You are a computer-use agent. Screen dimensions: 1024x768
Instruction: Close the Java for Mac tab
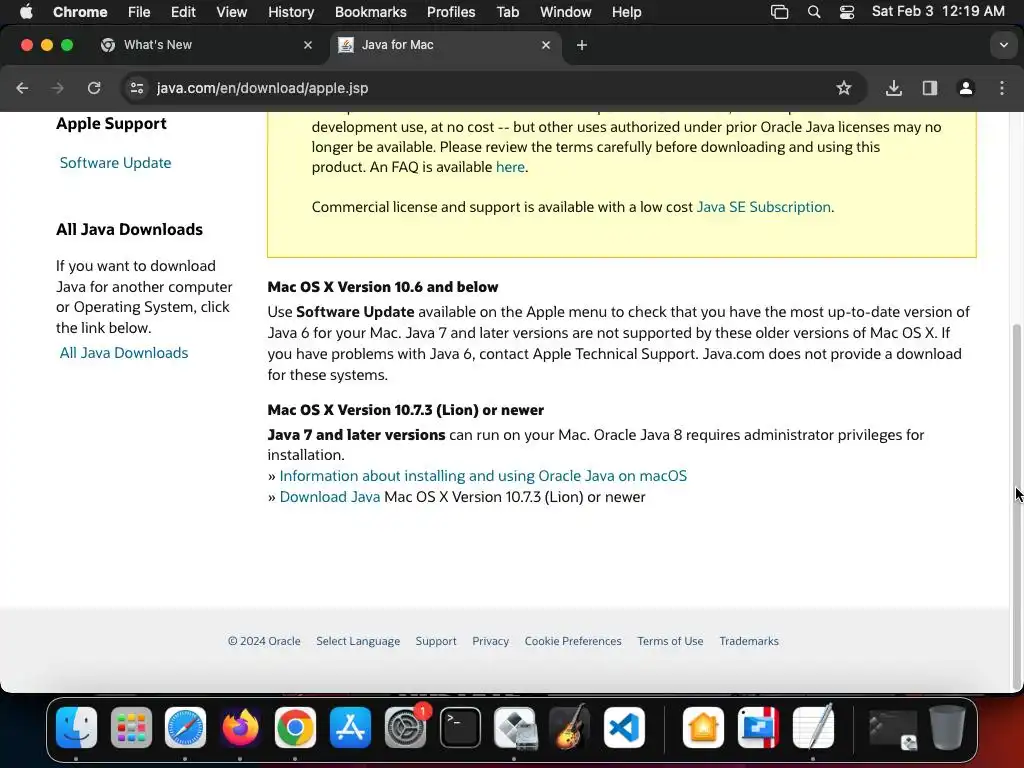tap(546, 45)
